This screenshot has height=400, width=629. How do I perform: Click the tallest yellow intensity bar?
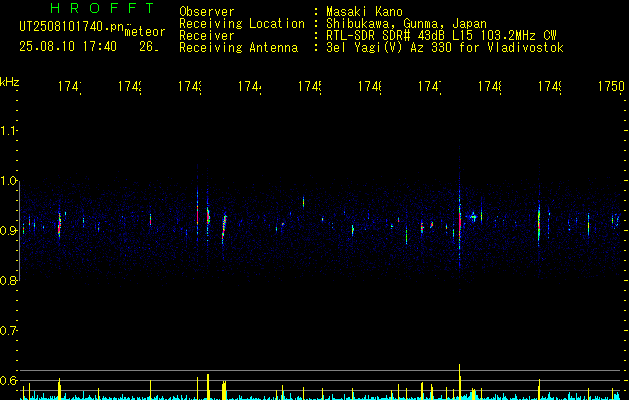pos(459,382)
